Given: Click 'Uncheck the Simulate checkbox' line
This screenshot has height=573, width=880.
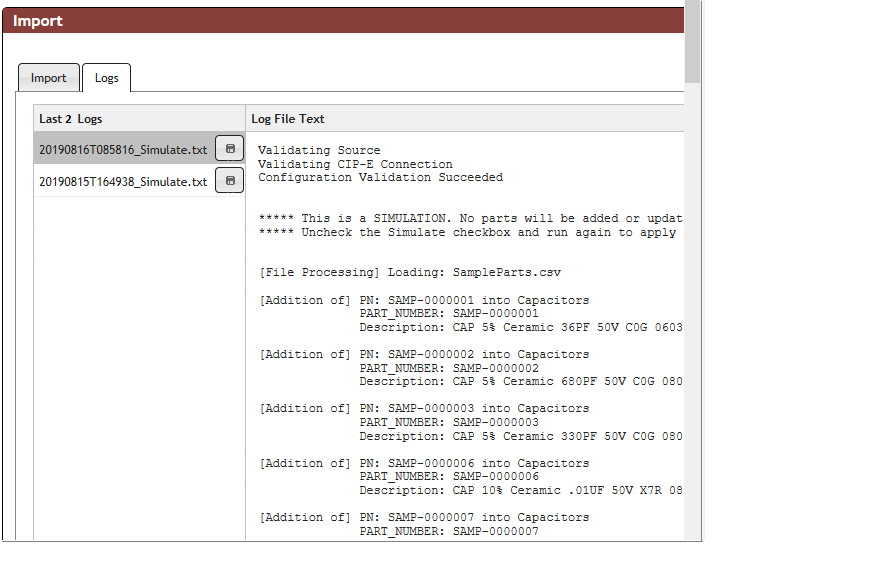Looking at the screenshot, I should 468,232.
